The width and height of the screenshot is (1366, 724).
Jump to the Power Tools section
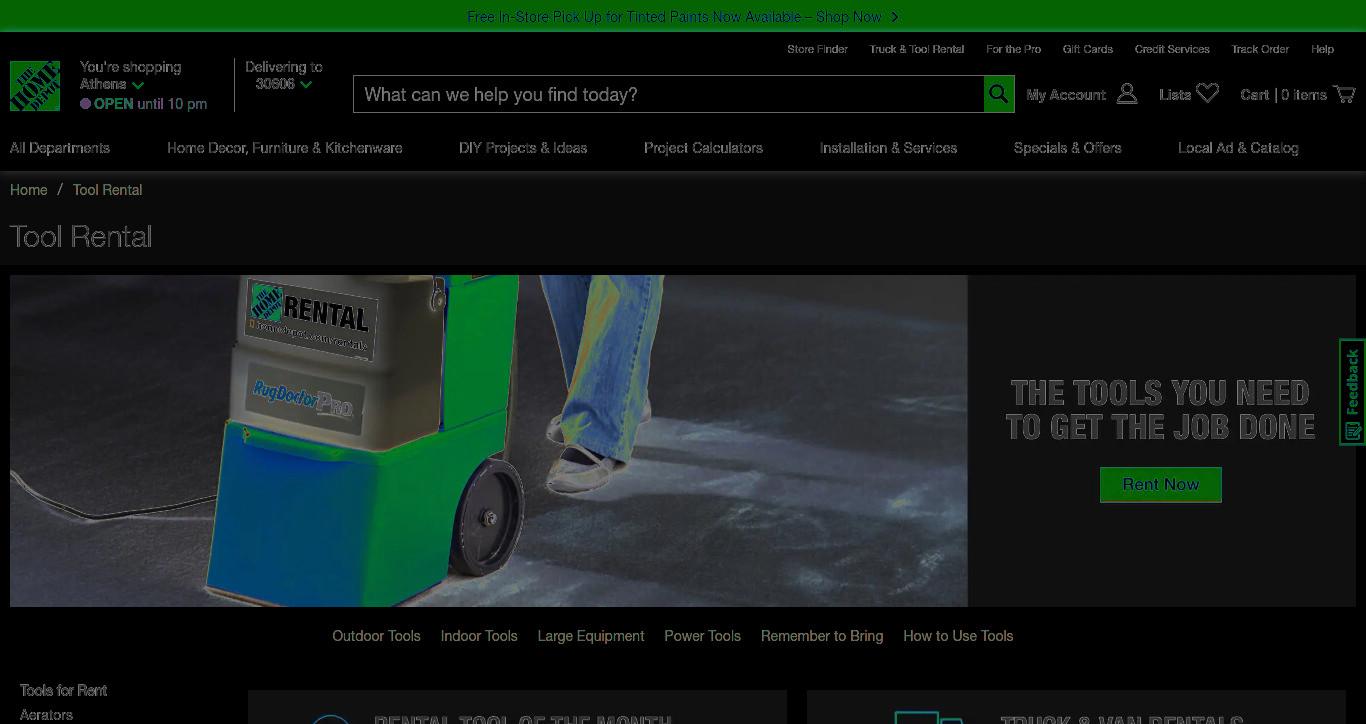tap(702, 636)
